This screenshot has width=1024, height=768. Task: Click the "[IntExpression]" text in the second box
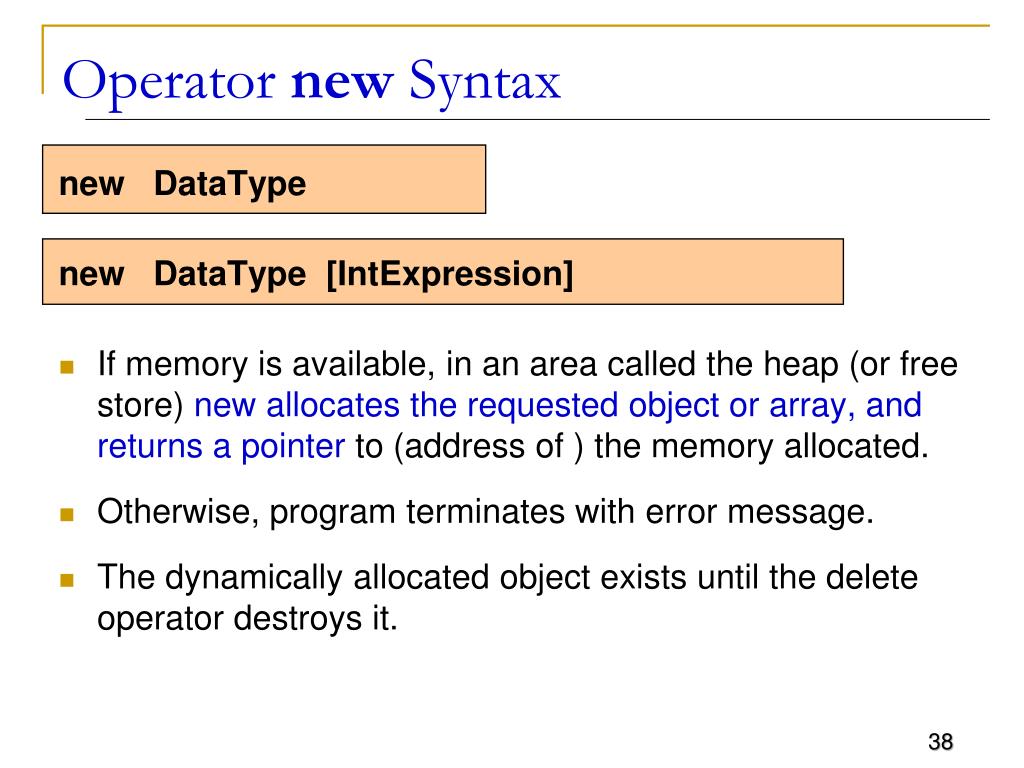[x=450, y=273]
